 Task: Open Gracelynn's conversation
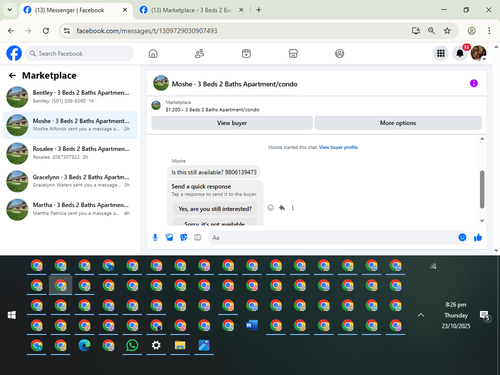[x=70, y=181]
